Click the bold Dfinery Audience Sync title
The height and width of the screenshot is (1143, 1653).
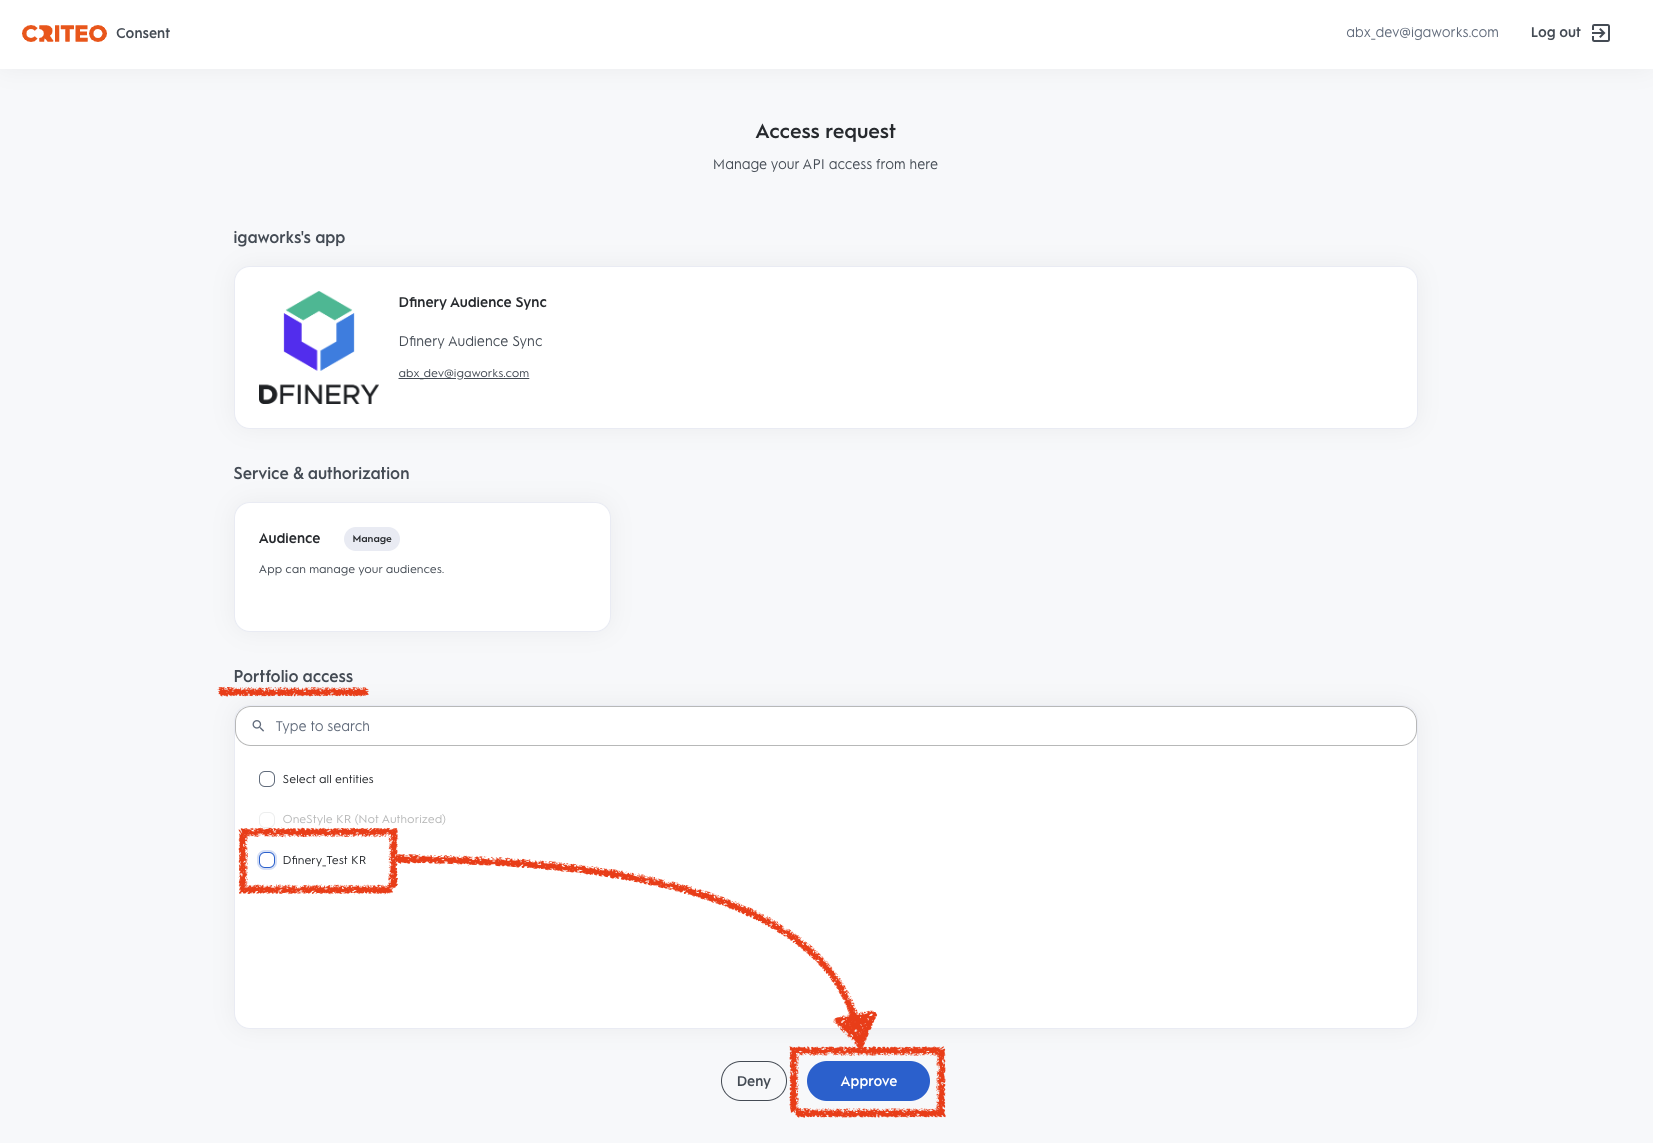click(472, 302)
